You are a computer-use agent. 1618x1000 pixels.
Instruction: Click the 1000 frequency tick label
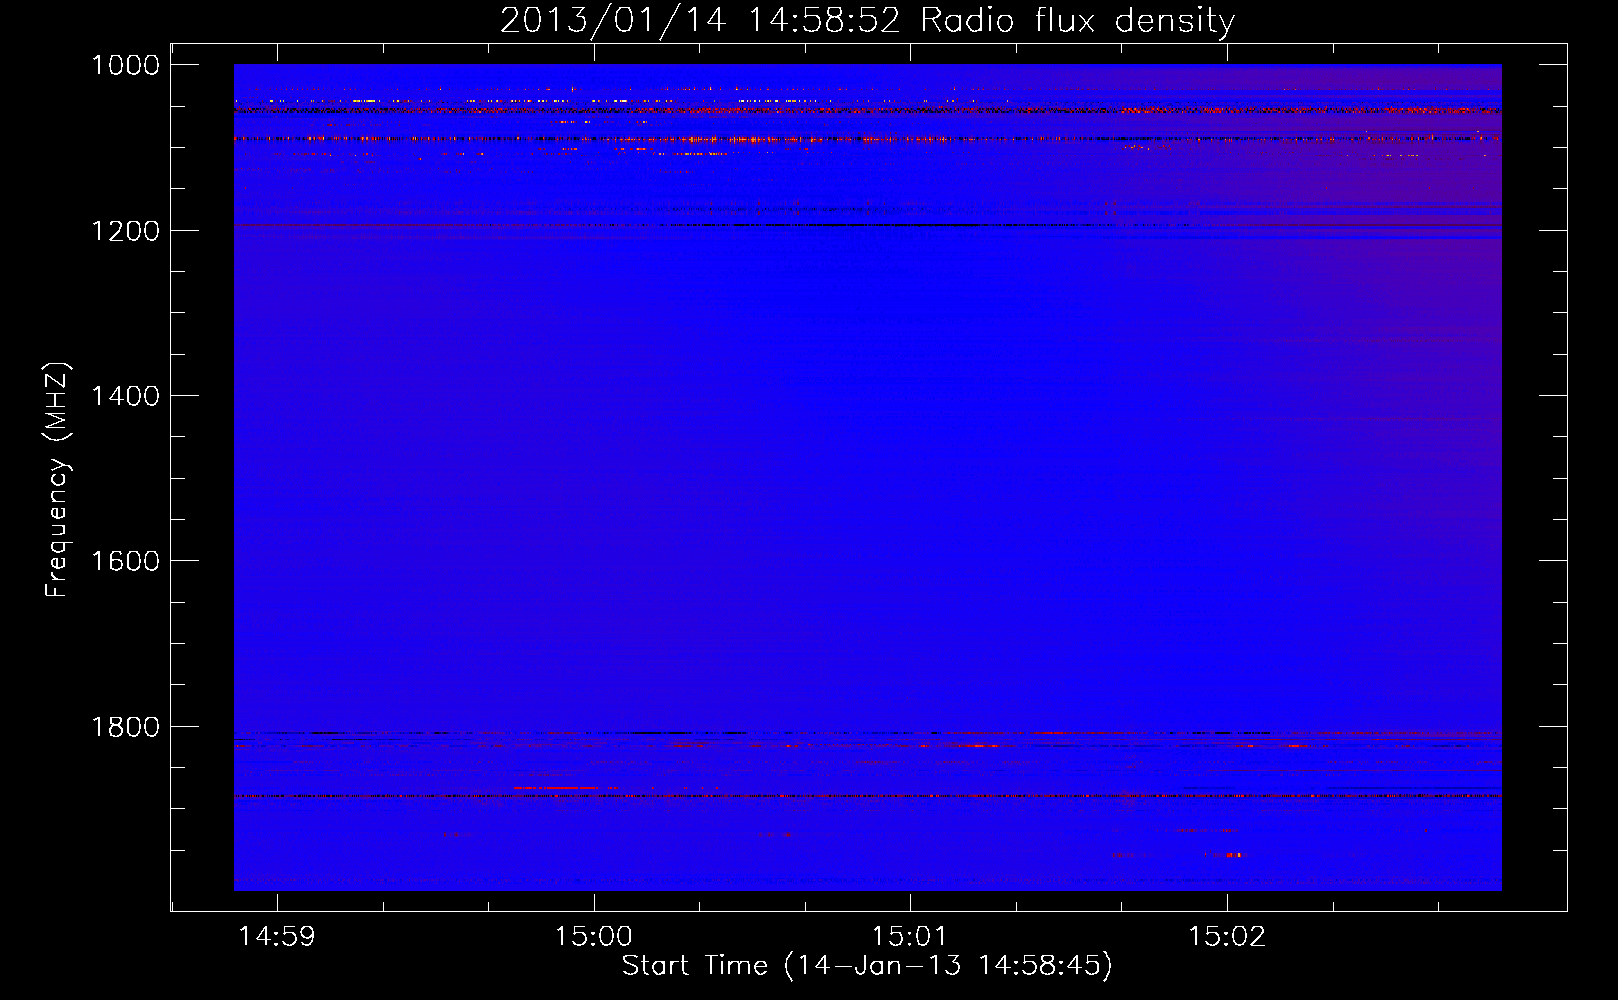[x=125, y=65]
